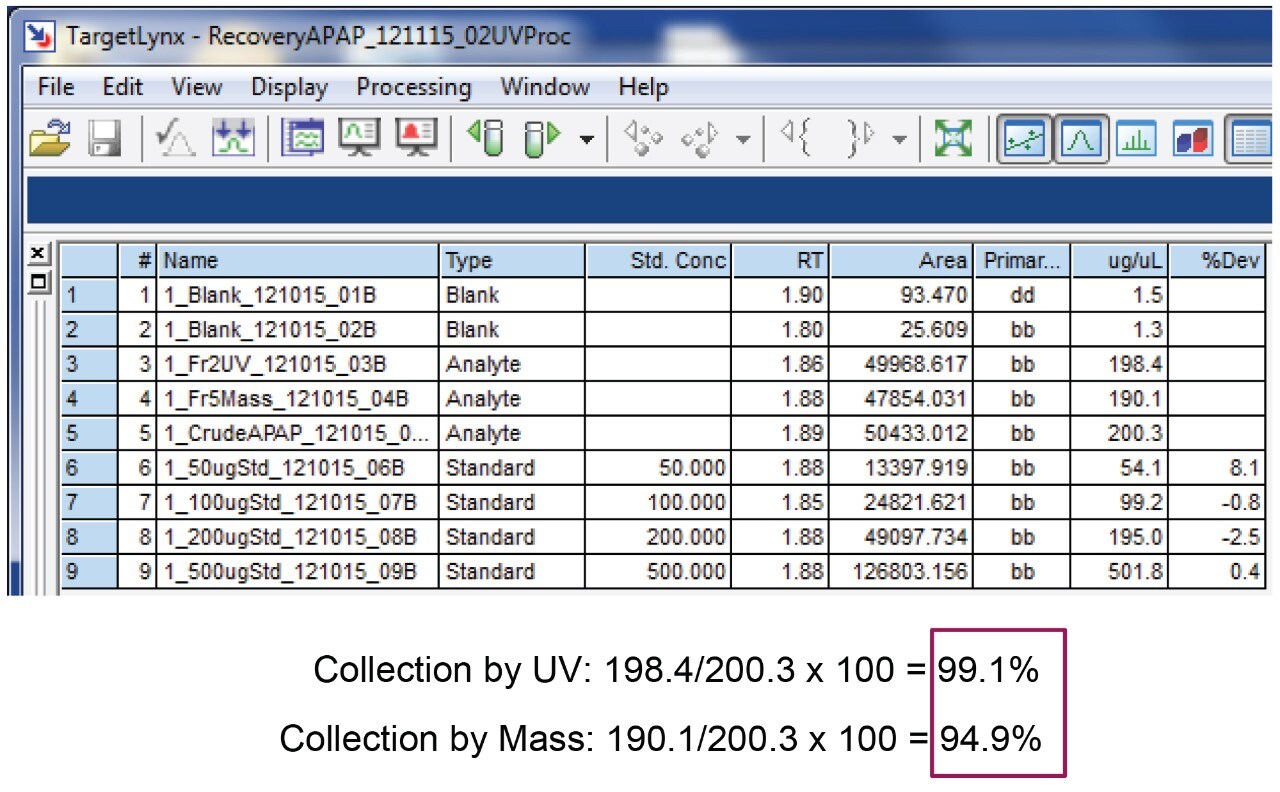Close the panel with small x button
Image resolution: width=1280 pixels, height=792 pixels.
[38, 253]
